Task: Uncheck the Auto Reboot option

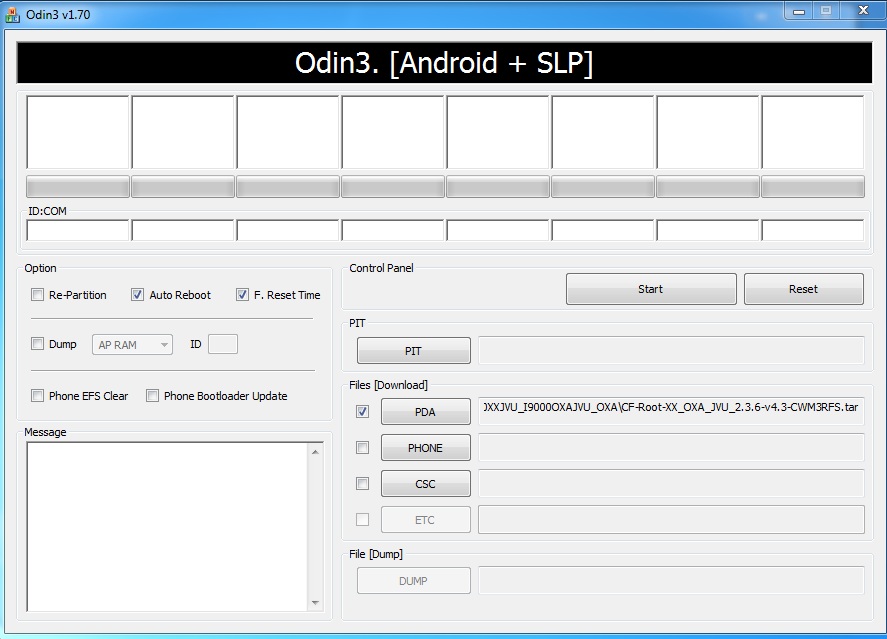Action: (137, 295)
